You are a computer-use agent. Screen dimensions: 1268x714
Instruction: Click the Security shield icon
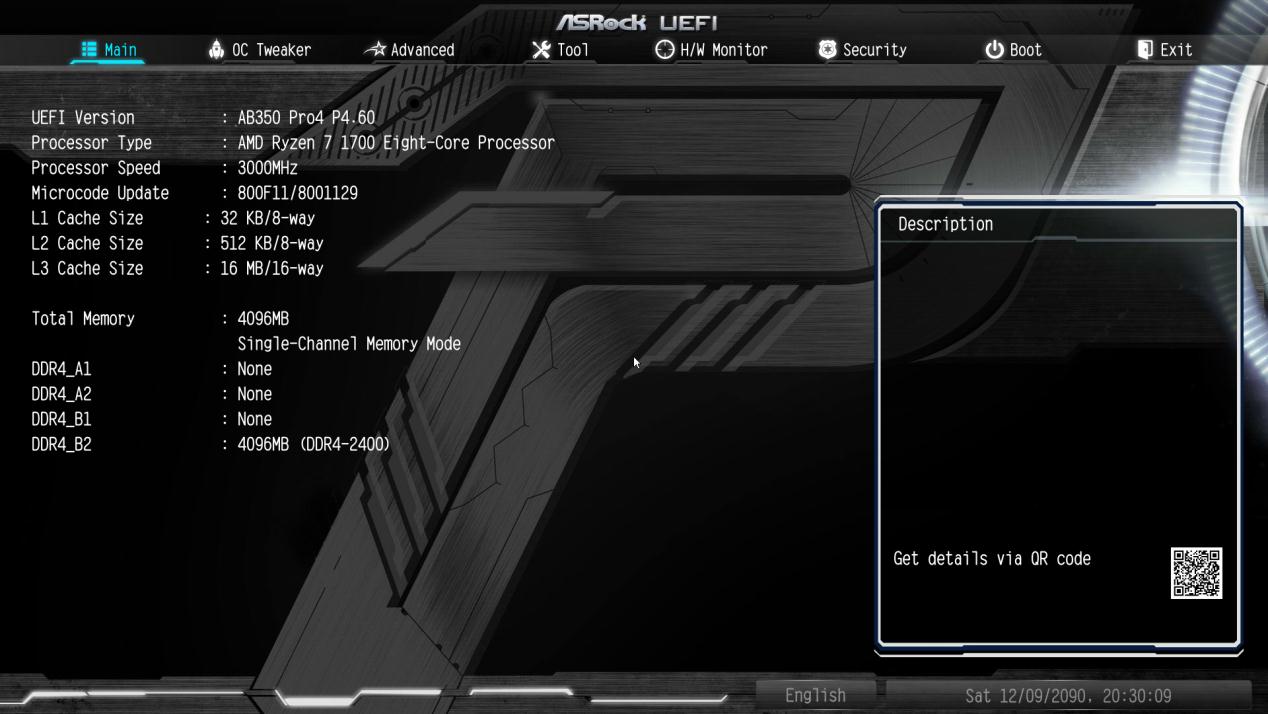(827, 49)
